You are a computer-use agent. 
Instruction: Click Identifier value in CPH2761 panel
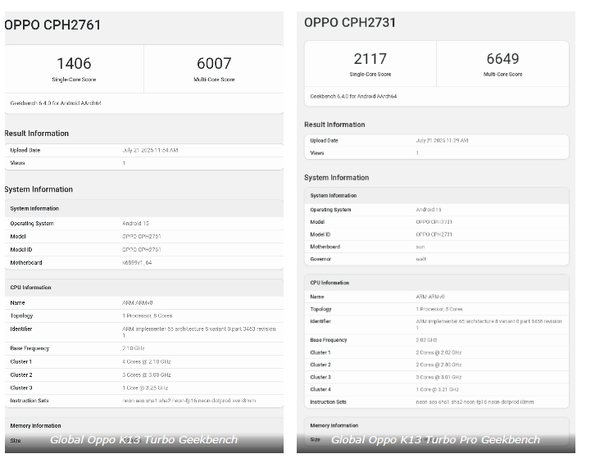pos(199,332)
